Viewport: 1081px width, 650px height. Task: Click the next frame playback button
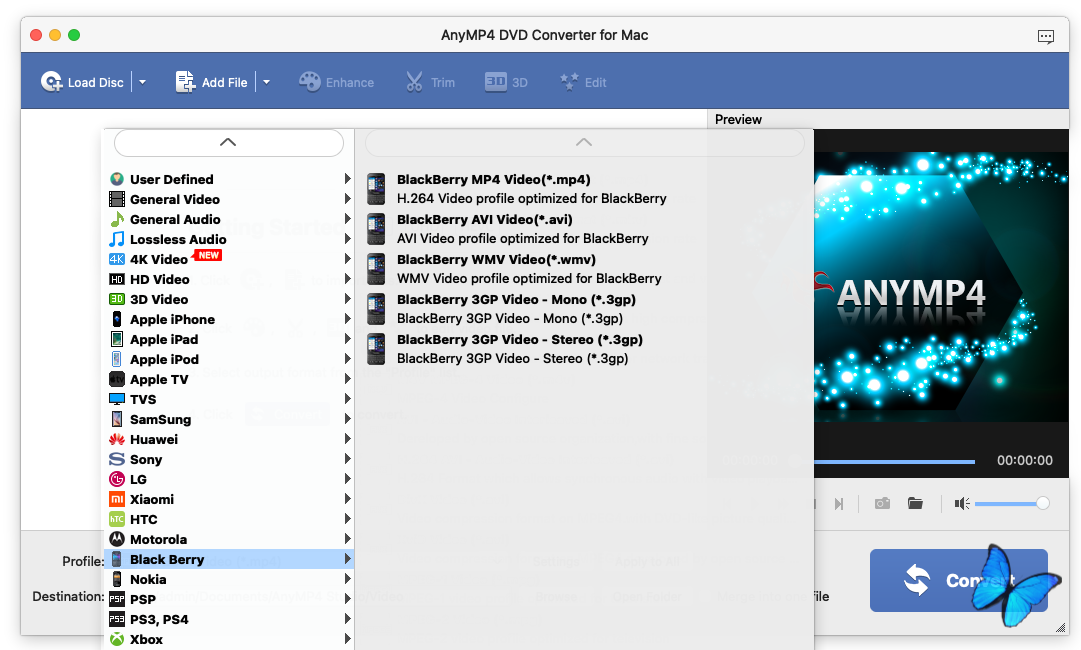tap(839, 503)
